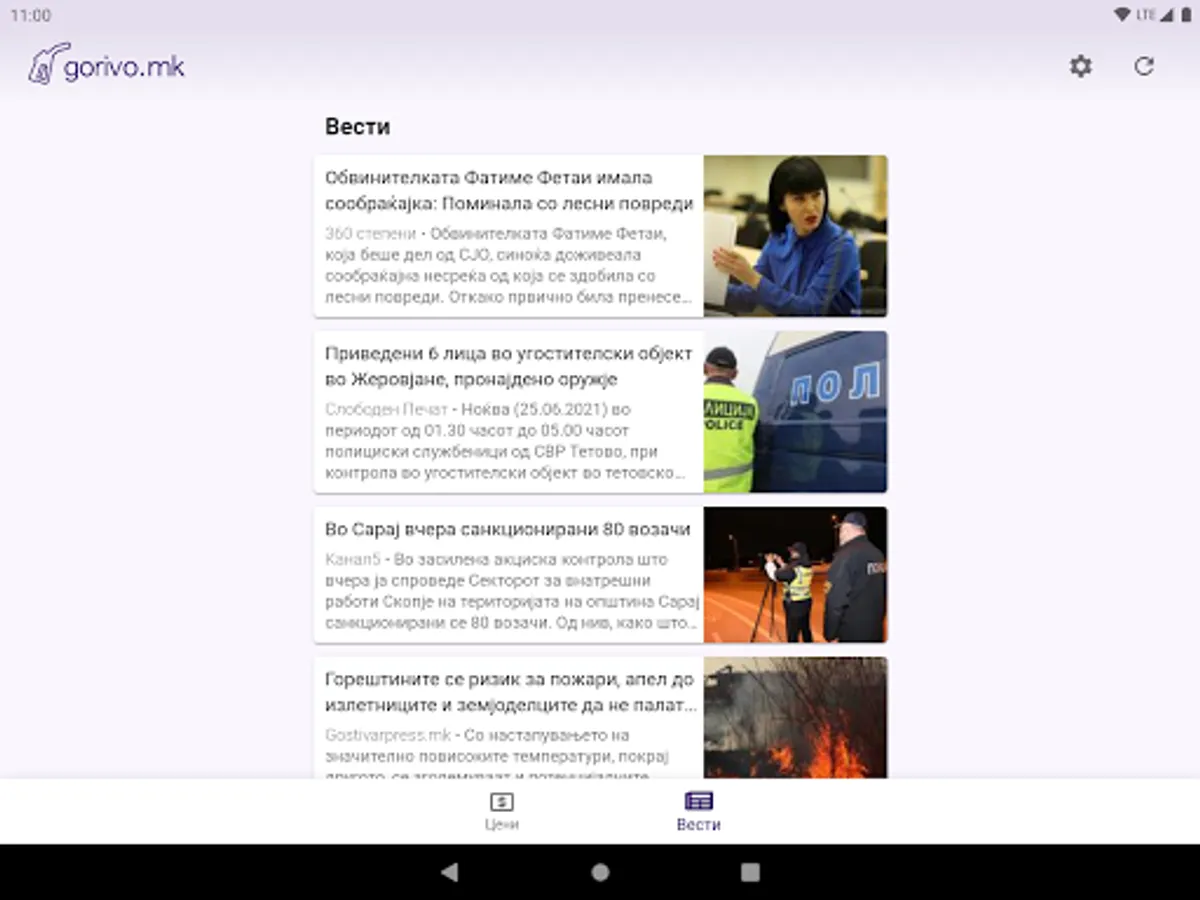The height and width of the screenshot is (900, 1200).
Task: Open the Фатиме Фетаи article headline
Action: [x=509, y=190]
